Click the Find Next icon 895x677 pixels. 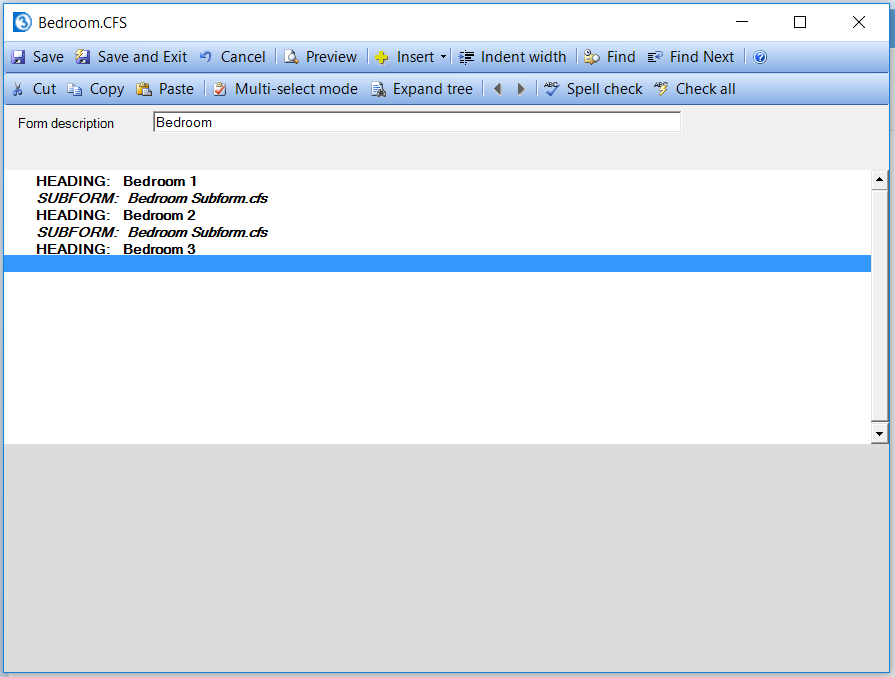[655, 57]
